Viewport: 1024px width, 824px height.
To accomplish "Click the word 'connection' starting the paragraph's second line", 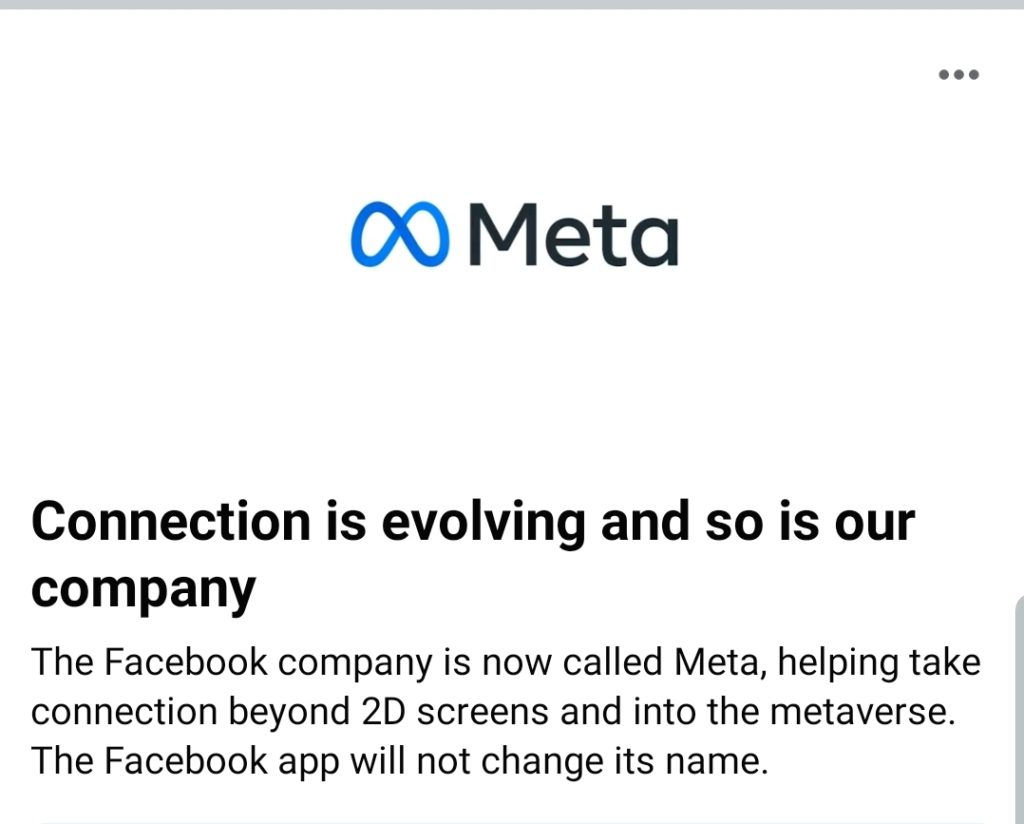I will tap(125, 711).
